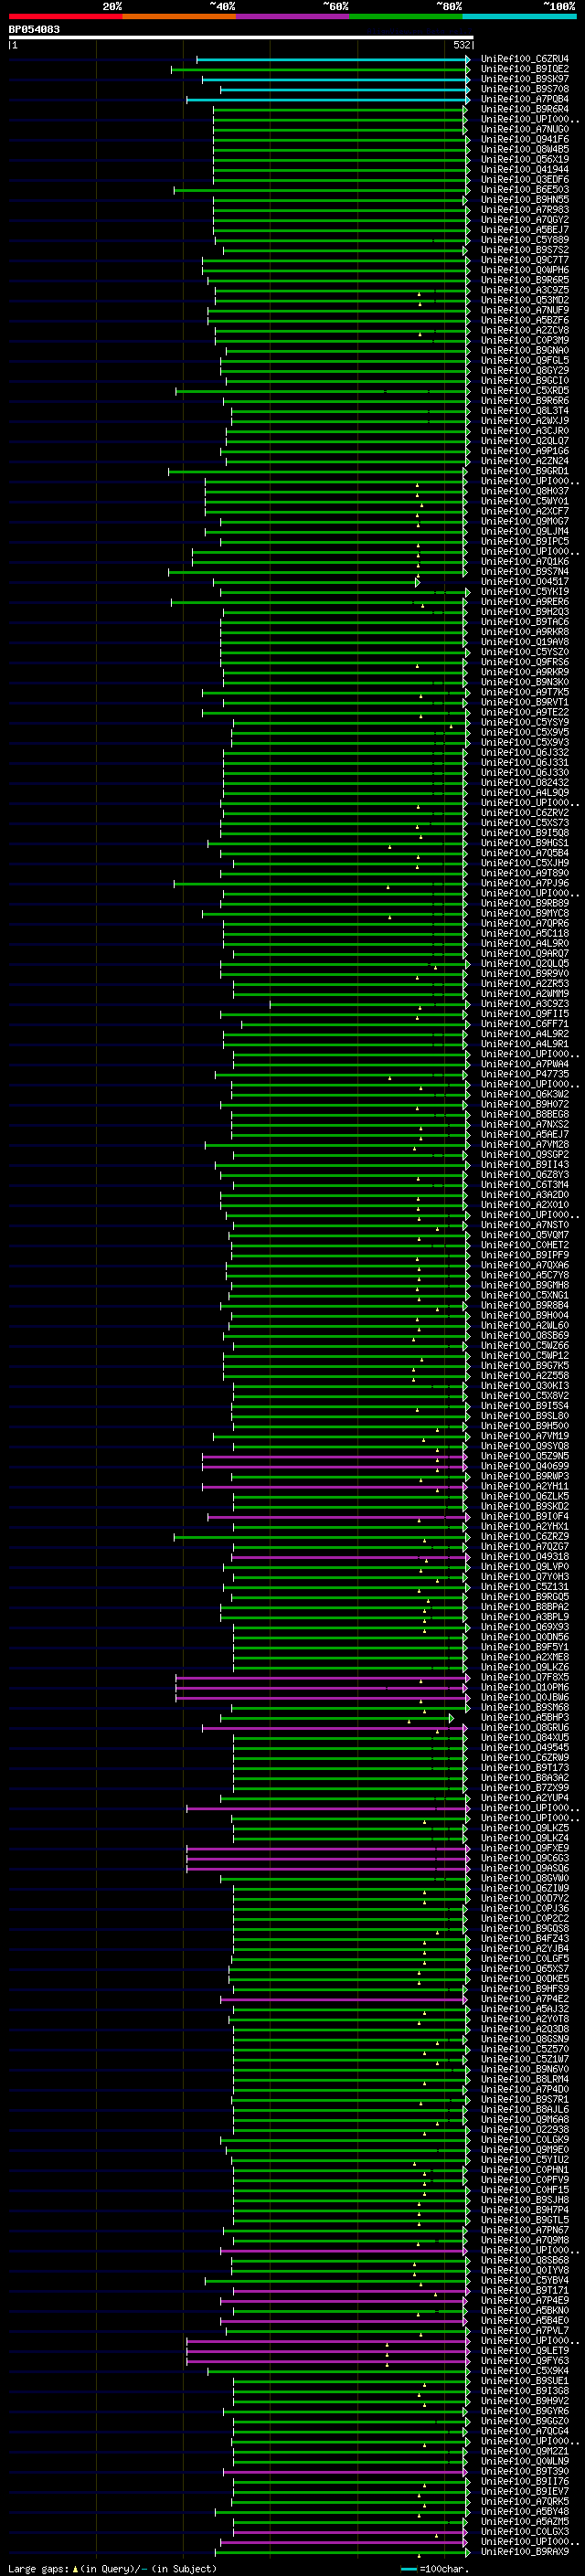
Task: Select hit UniRef100_Q9FRS6
Action: [525, 662]
